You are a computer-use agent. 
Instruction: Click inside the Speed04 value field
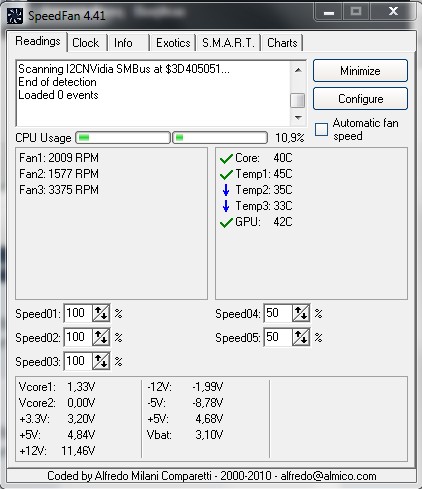coord(278,313)
